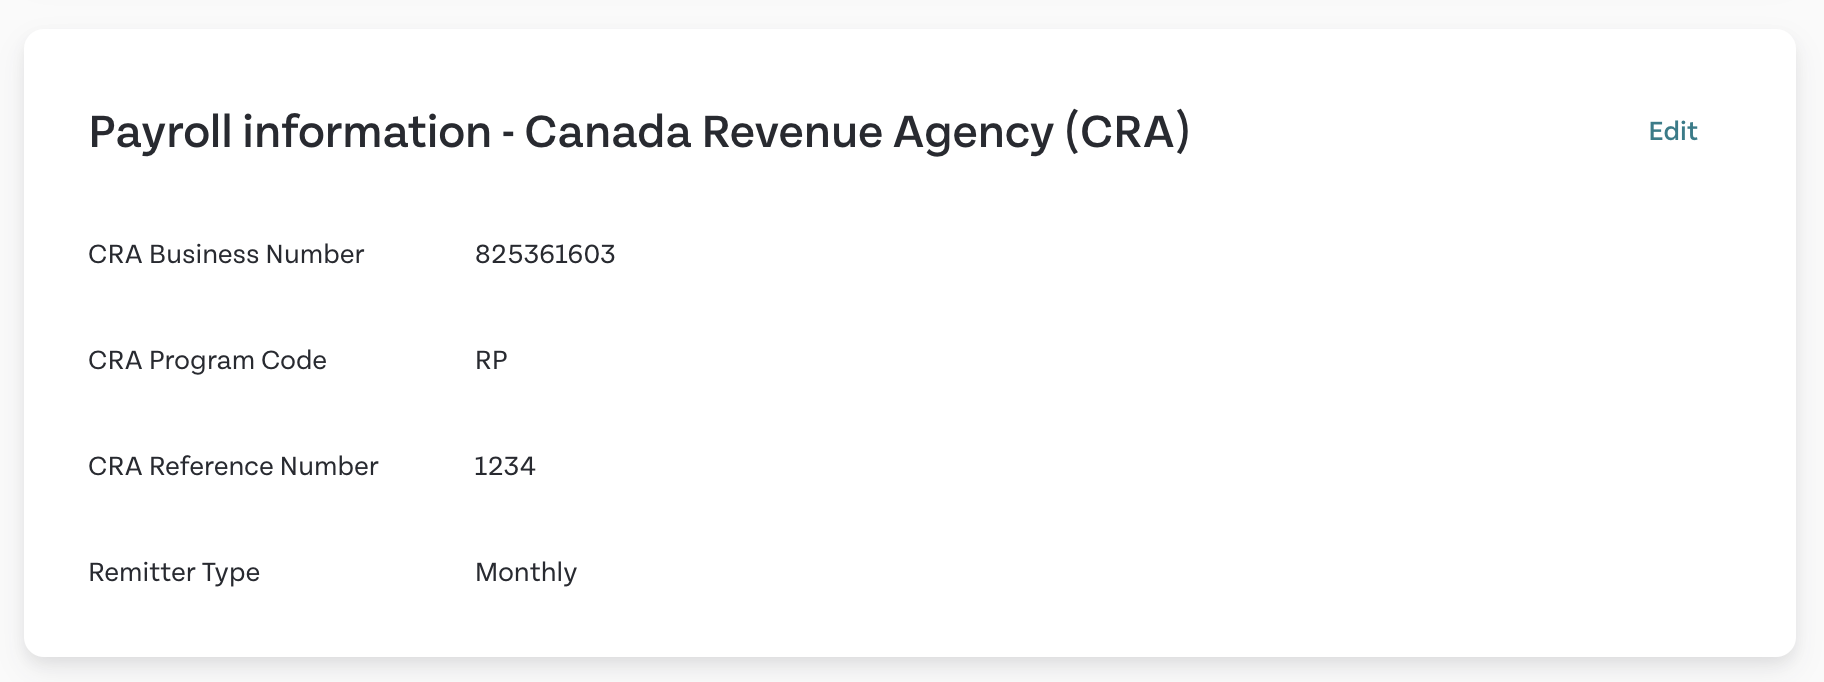Click the CRA Program Code label
Viewport: 1824px width, 682px height.
(x=207, y=360)
